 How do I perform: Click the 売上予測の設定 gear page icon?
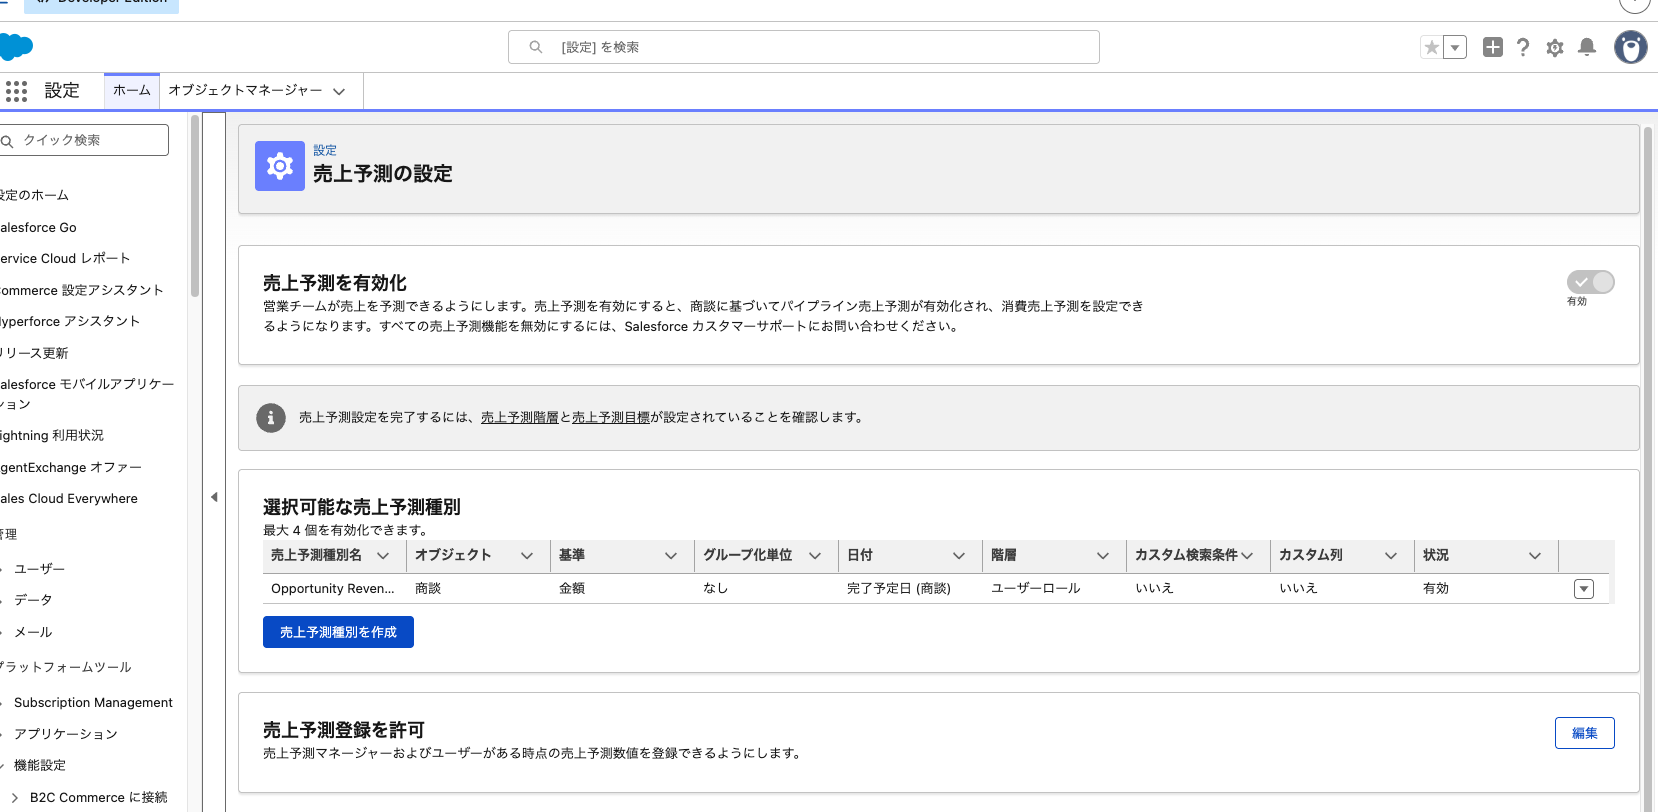pyautogui.click(x=280, y=166)
